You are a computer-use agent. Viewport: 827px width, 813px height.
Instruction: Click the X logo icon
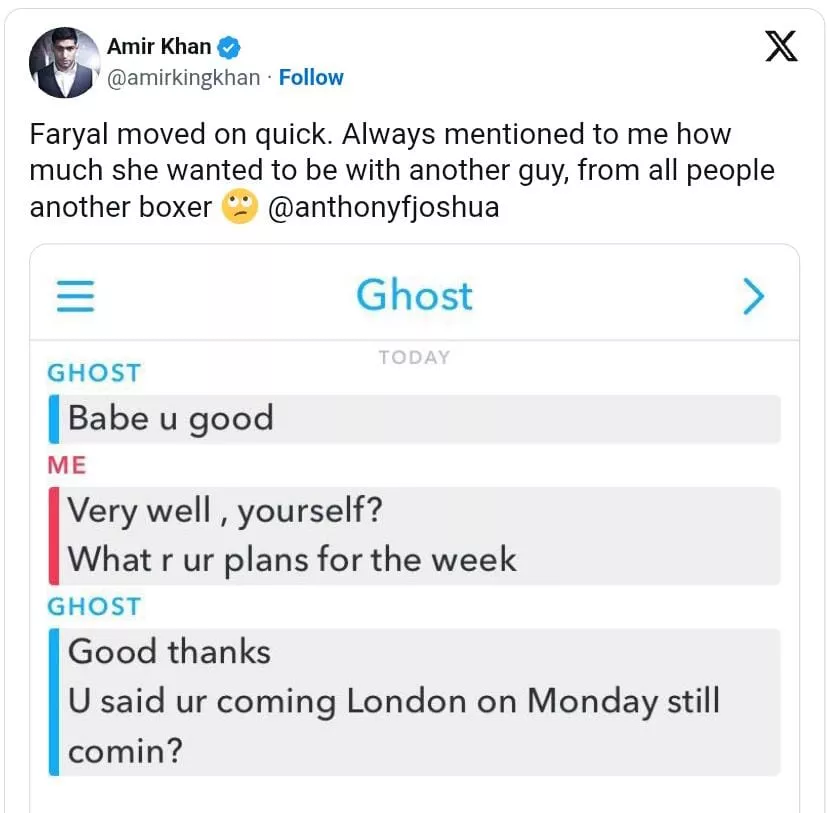click(x=781, y=46)
